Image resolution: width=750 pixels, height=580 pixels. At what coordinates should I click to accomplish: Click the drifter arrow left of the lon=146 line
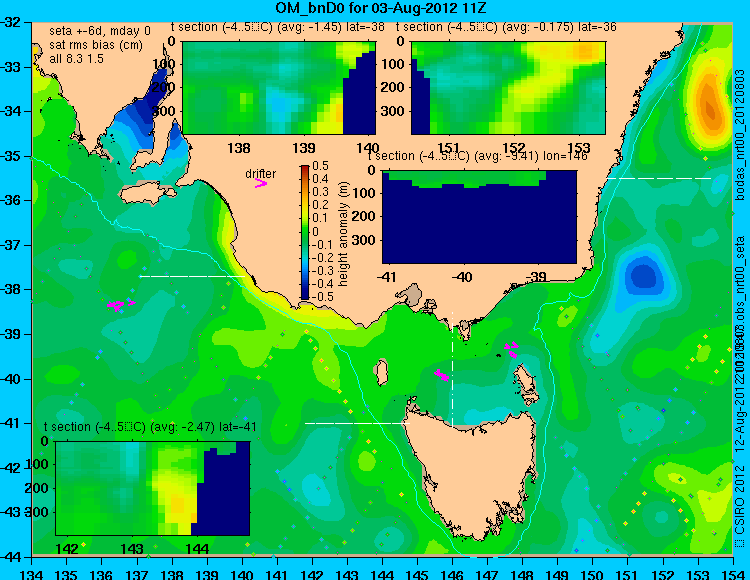pos(441,375)
